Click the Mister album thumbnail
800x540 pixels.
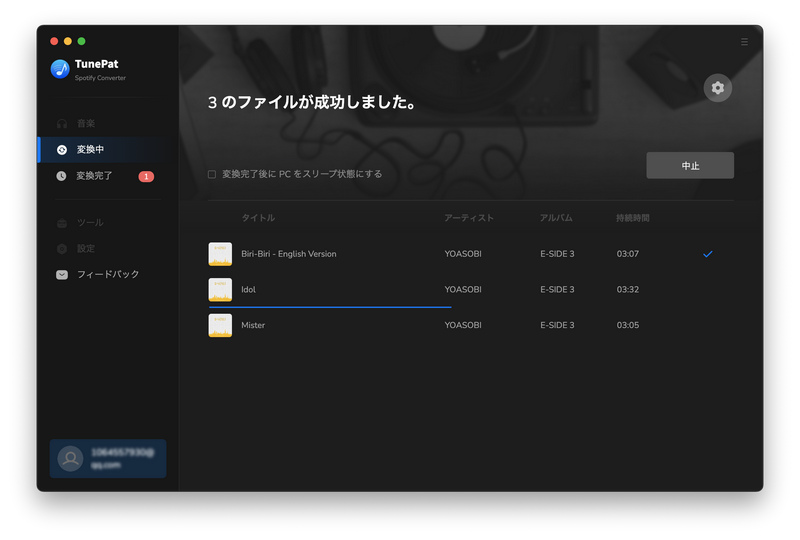pyautogui.click(x=220, y=325)
